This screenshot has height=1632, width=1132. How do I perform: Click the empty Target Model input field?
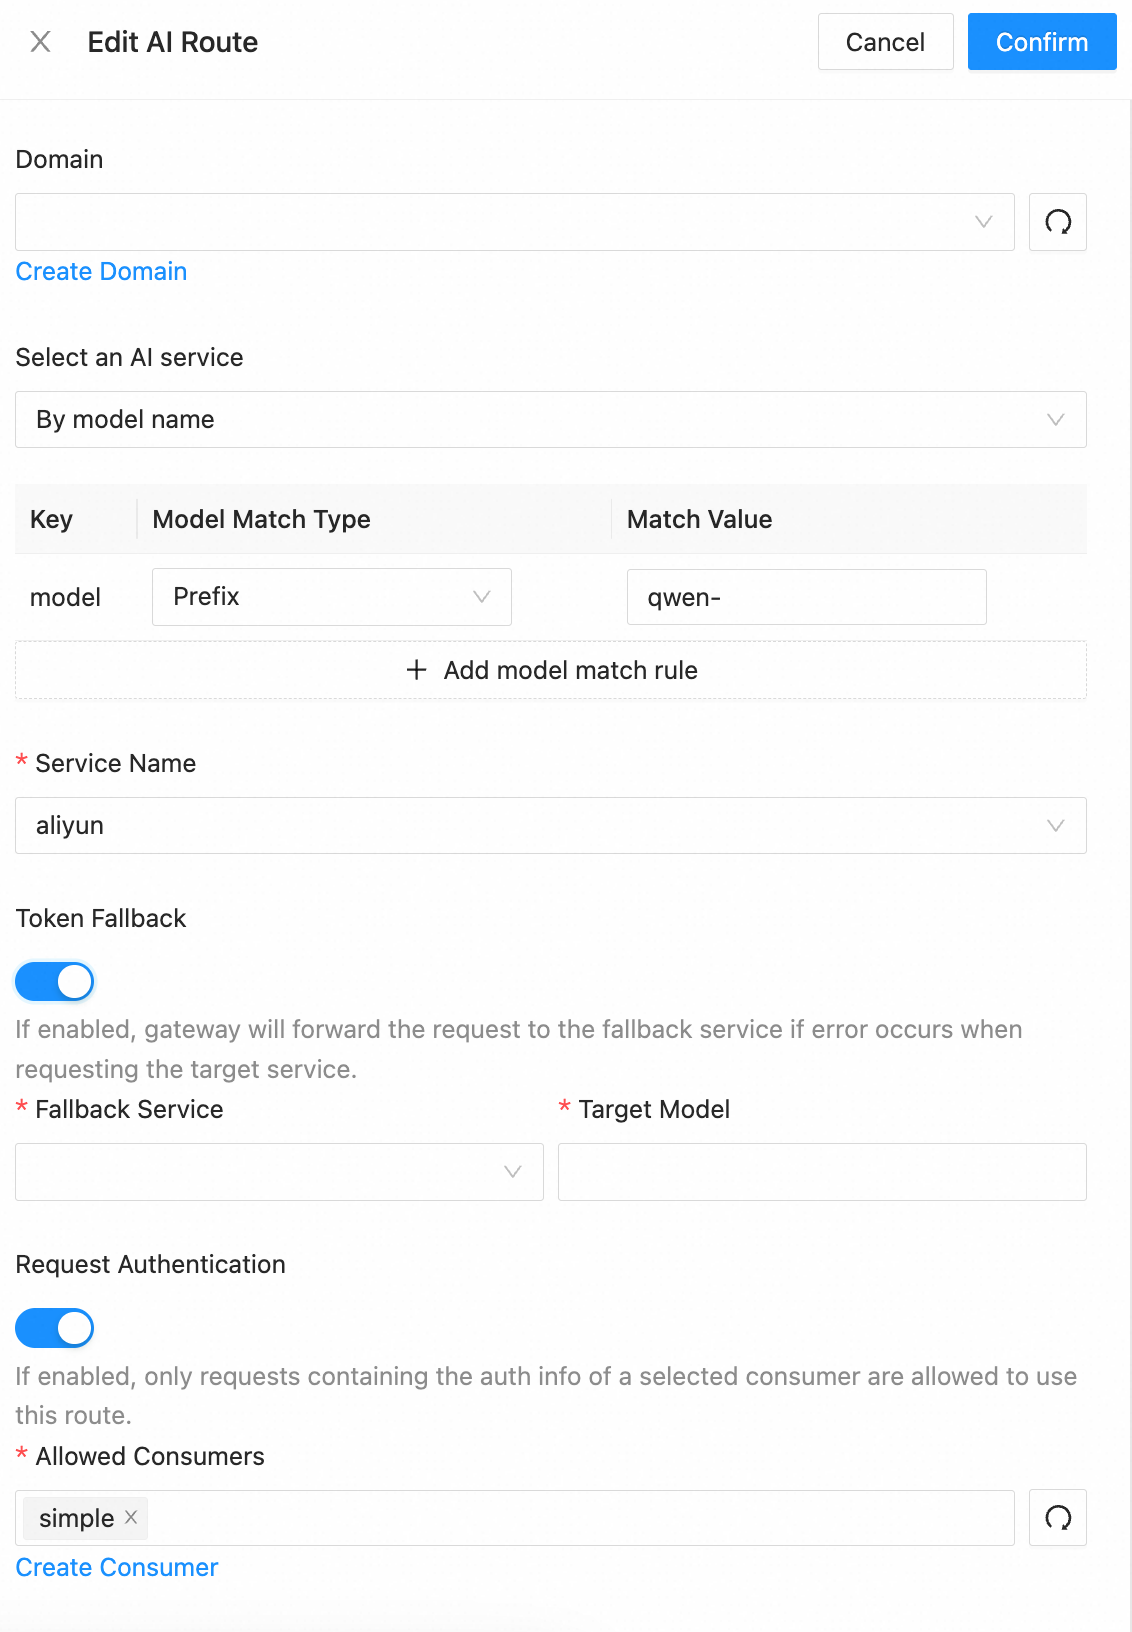pyautogui.click(x=822, y=1171)
